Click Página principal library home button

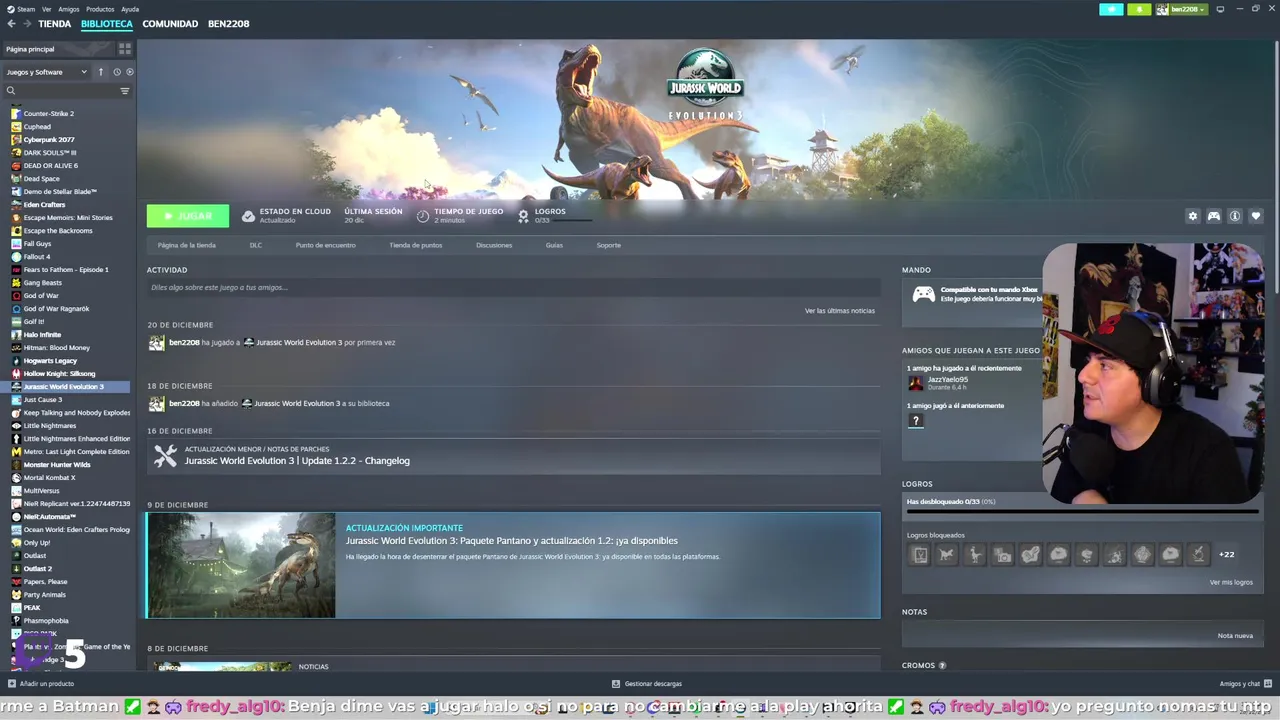pos(58,49)
